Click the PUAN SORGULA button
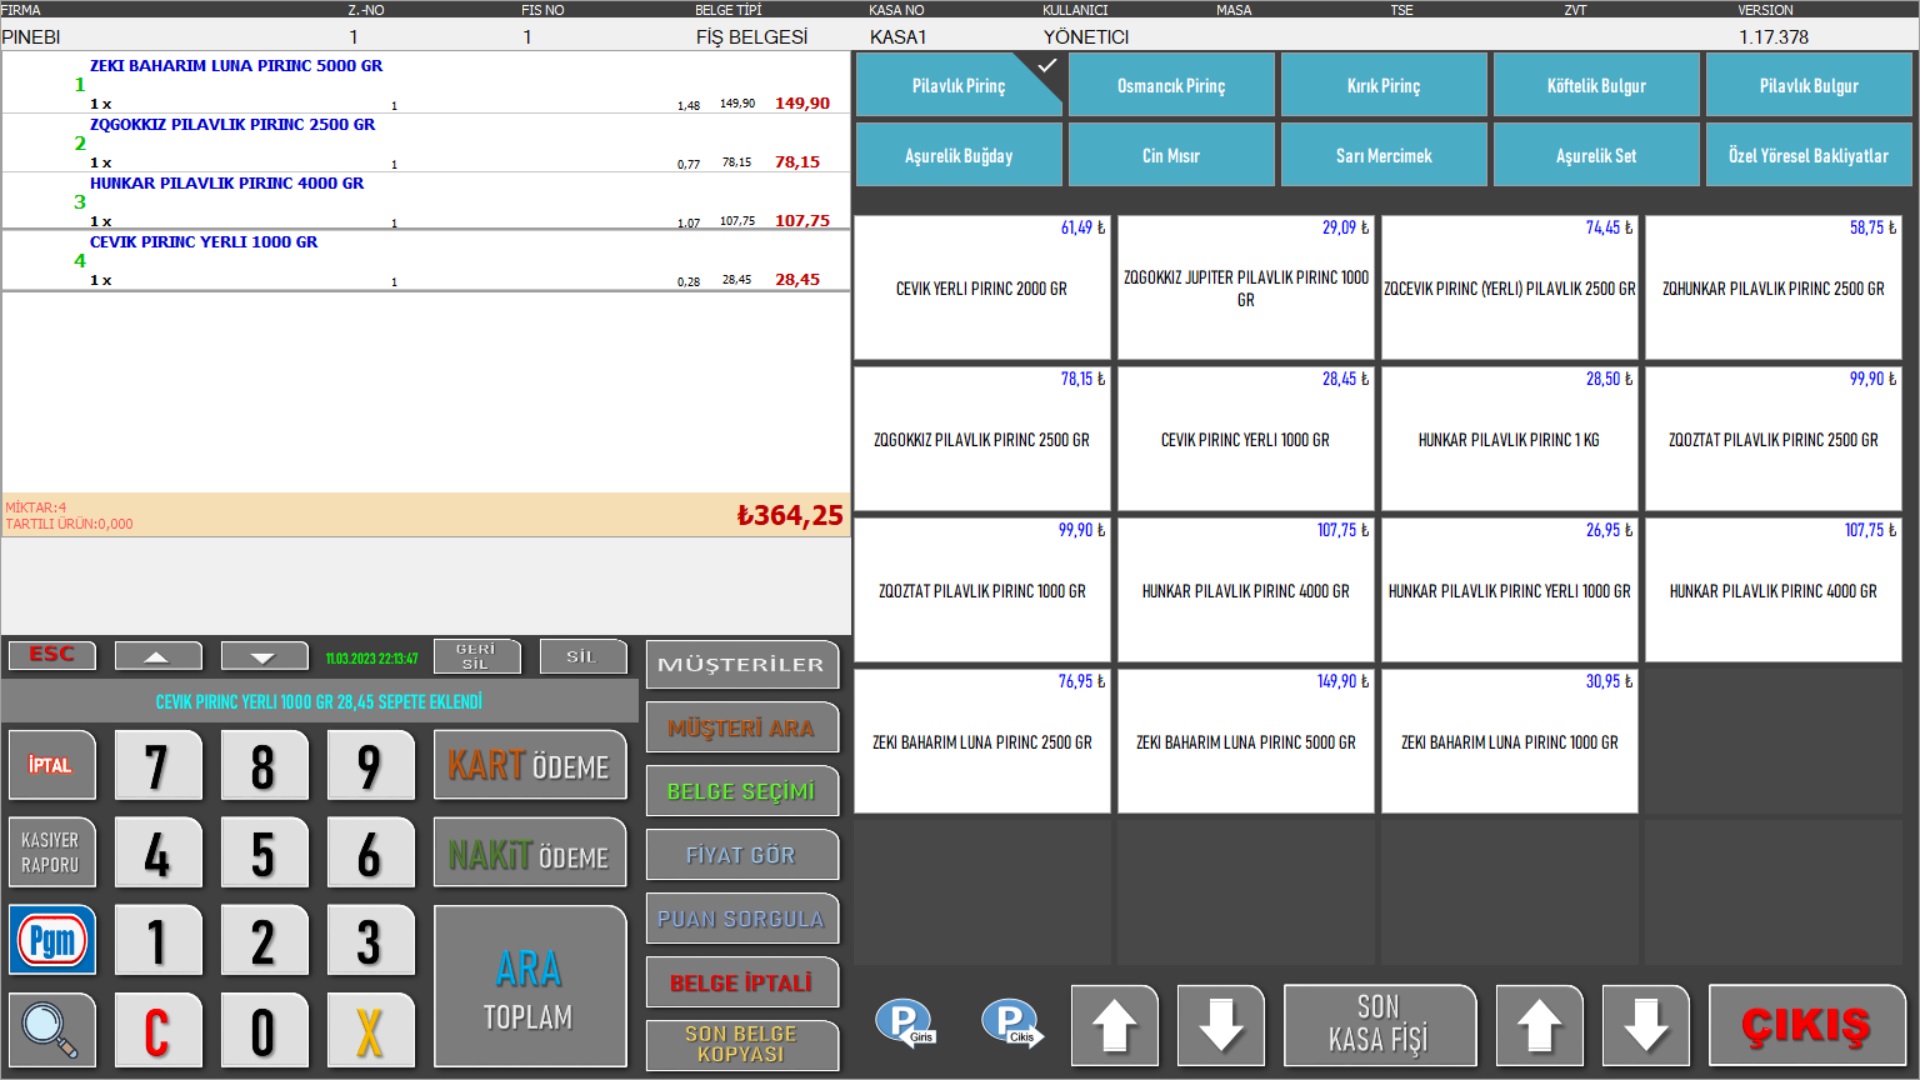The image size is (1920, 1080). 741,919
